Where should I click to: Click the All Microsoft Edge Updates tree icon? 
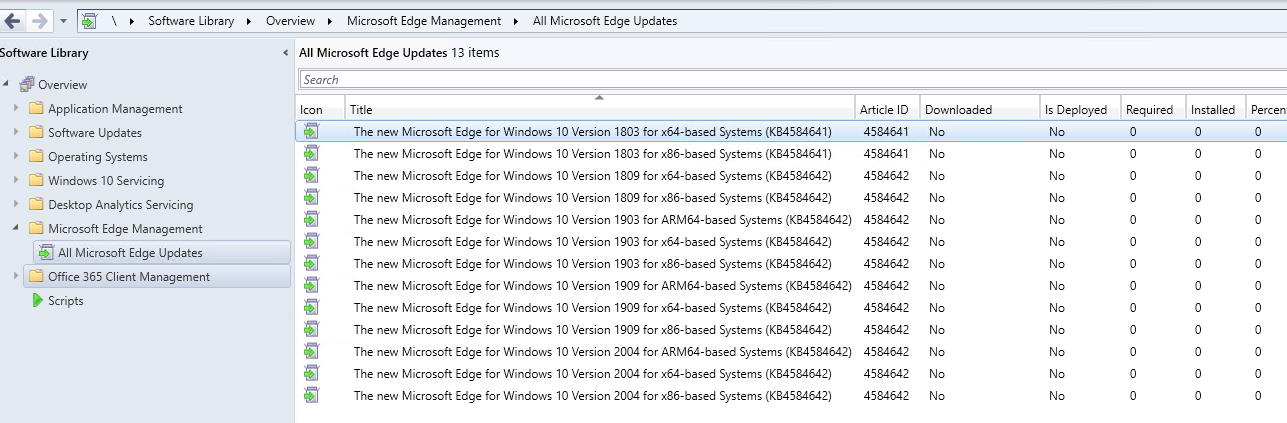tap(46, 253)
